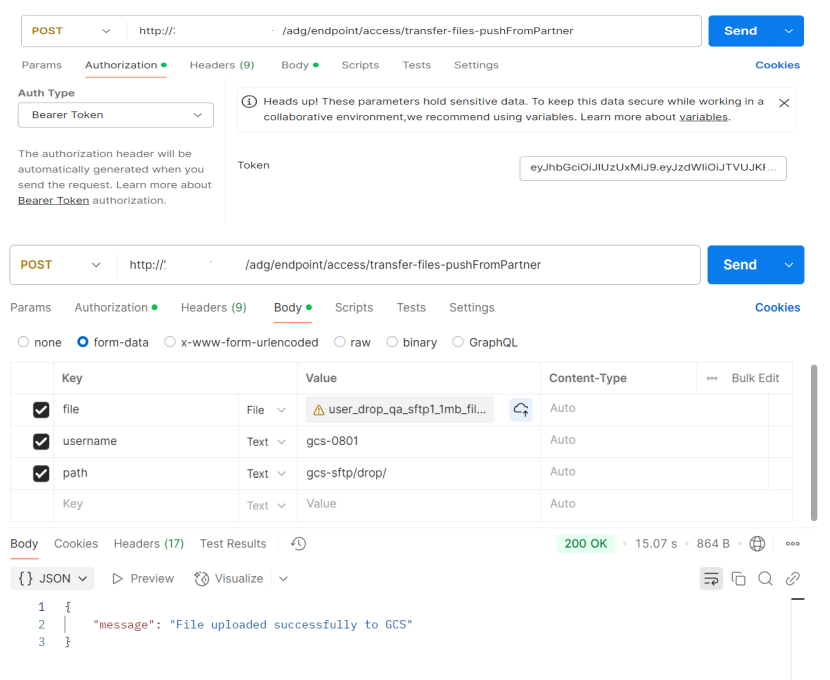Click the link icon in response toolbar
Viewport: 830px width, 680px height.
point(792,578)
